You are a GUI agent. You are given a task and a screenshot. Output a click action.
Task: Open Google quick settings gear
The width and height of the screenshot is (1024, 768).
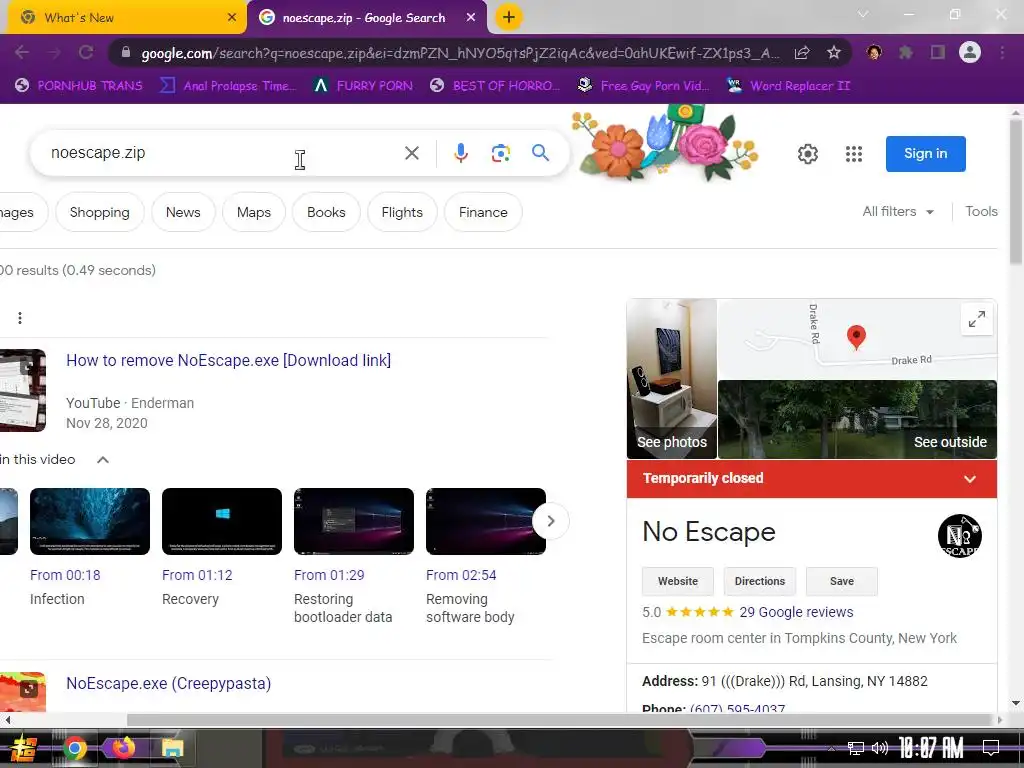pyautogui.click(x=808, y=154)
